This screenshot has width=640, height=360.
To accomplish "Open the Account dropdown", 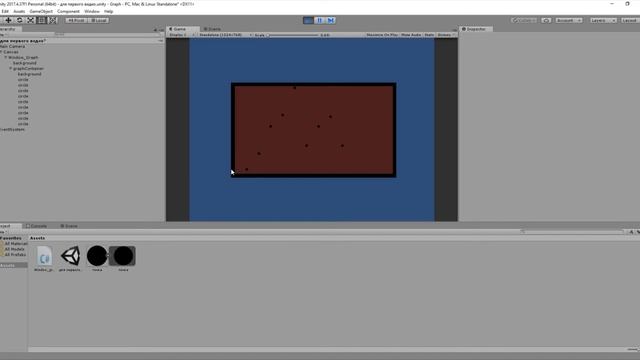I will coord(569,20).
